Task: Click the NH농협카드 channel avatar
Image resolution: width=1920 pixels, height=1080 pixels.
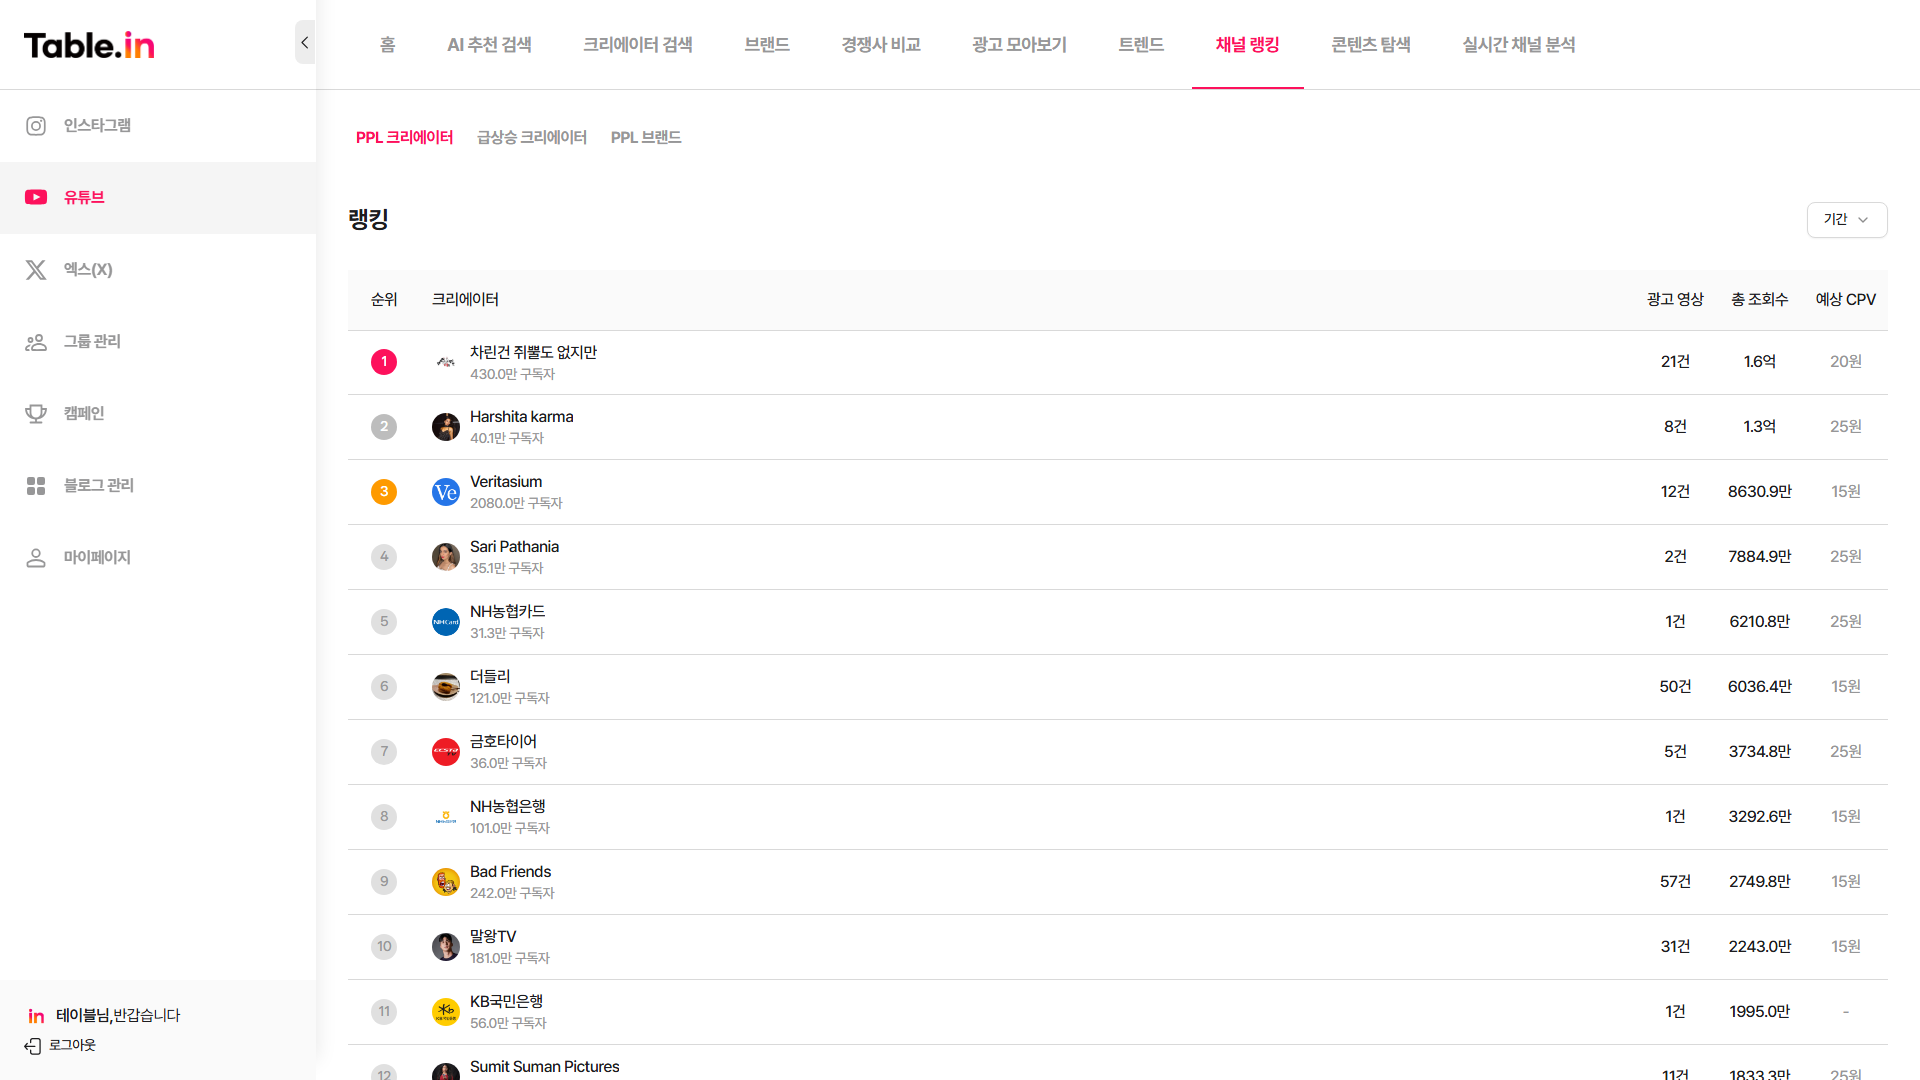Action: pos(446,622)
